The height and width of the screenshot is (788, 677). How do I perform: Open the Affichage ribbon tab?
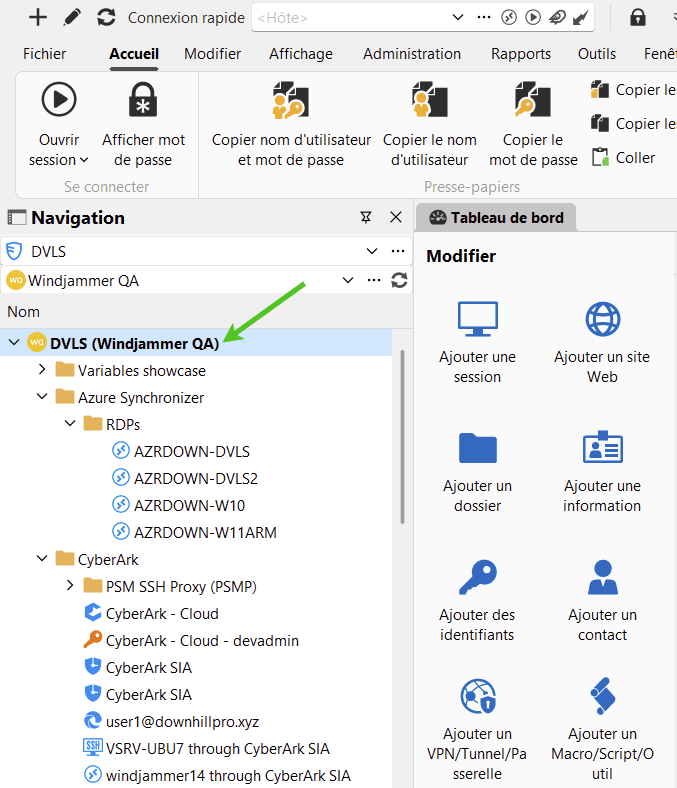pyautogui.click(x=300, y=54)
